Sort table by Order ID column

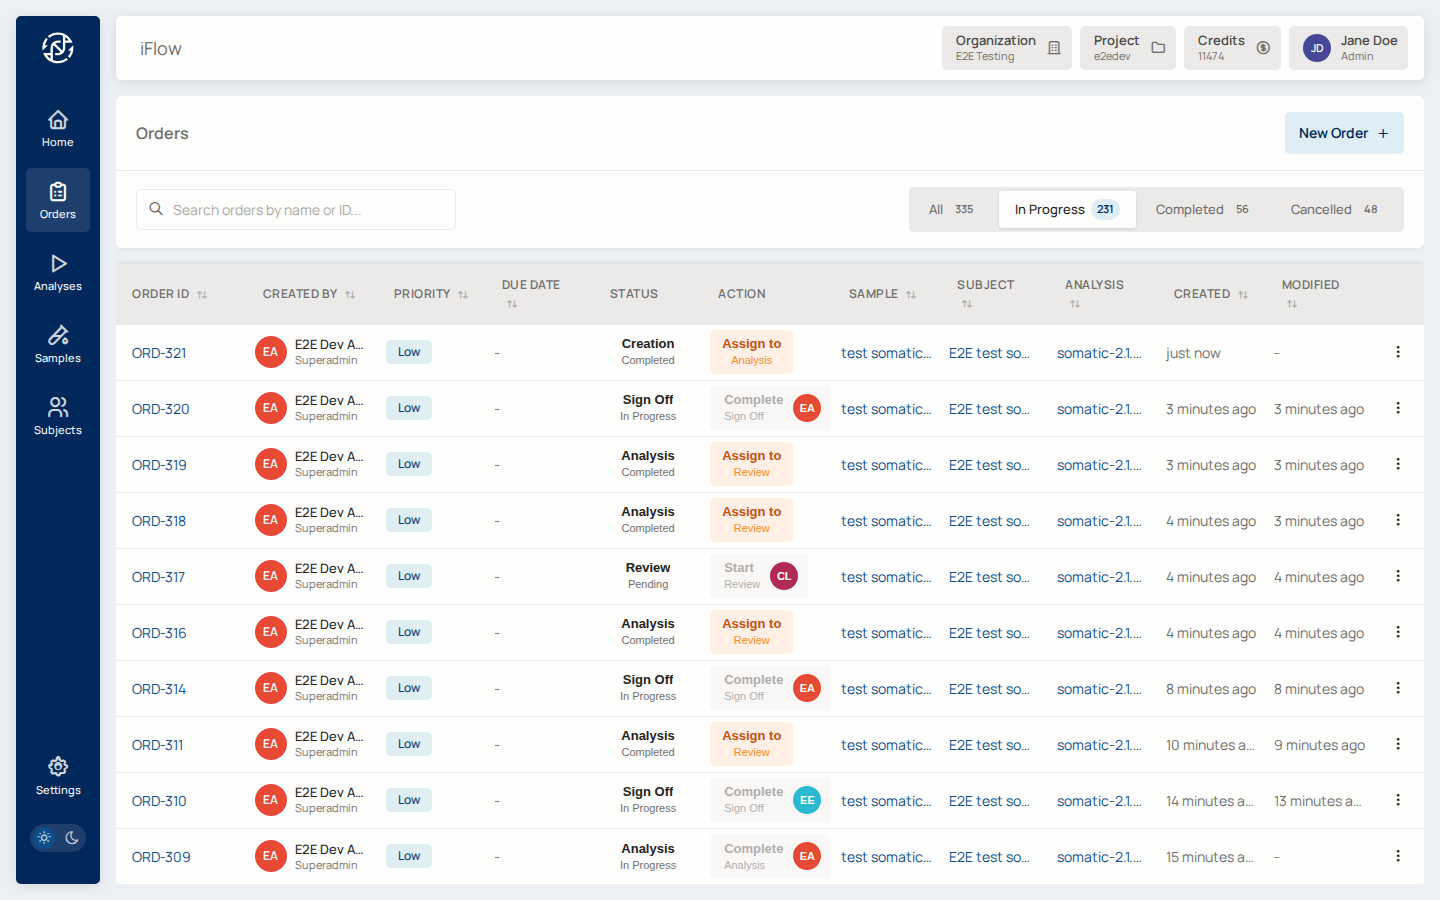point(169,294)
